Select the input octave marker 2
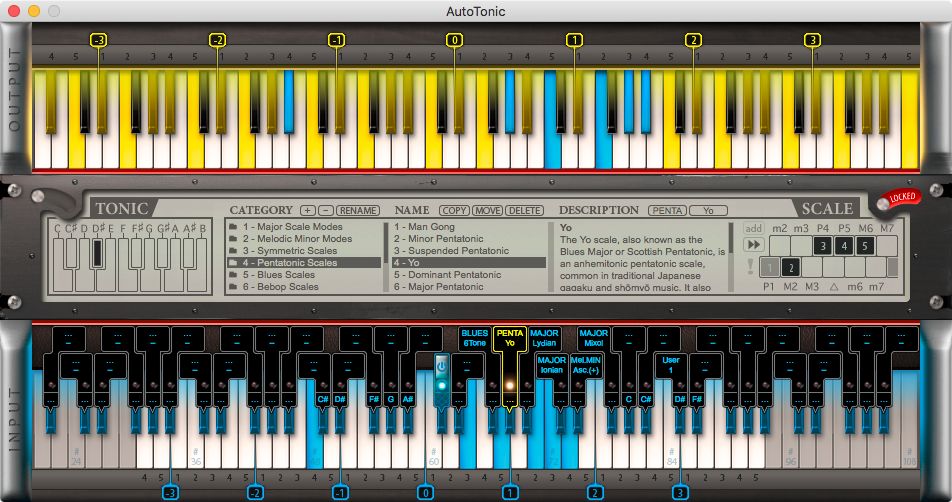The height and width of the screenshot is (502, 952). pos(595,492)
